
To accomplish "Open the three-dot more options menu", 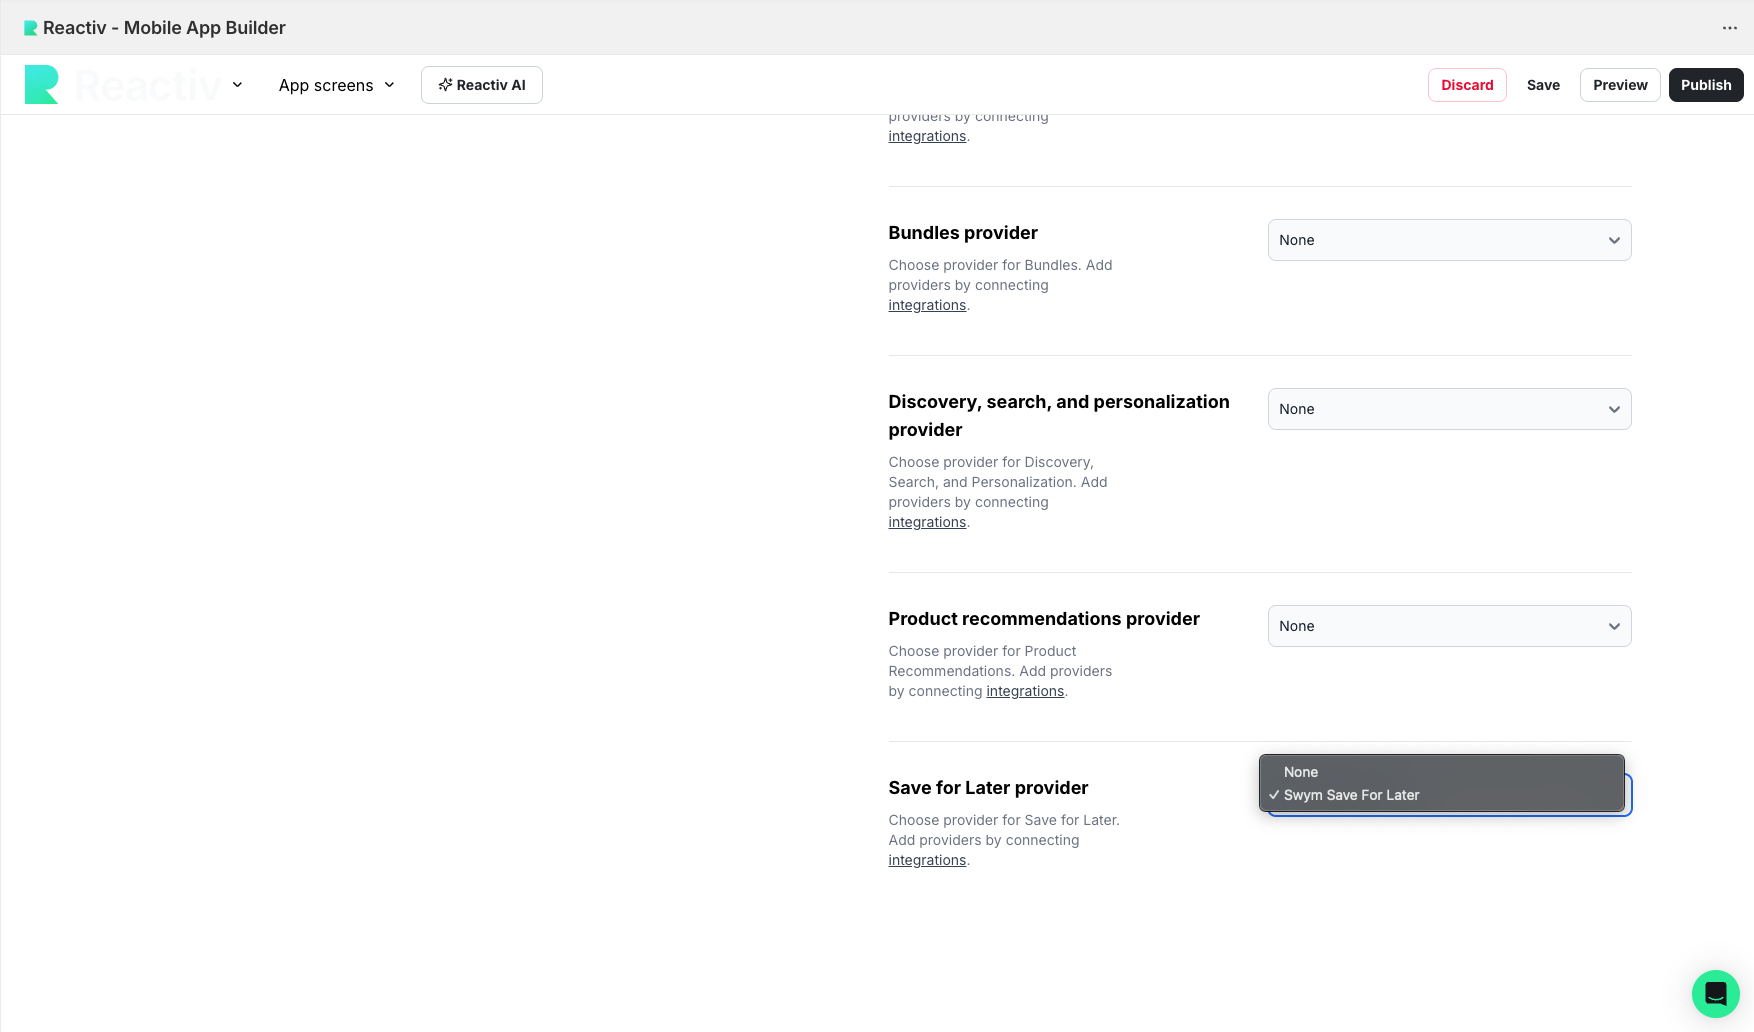I will coord(1729,28).
